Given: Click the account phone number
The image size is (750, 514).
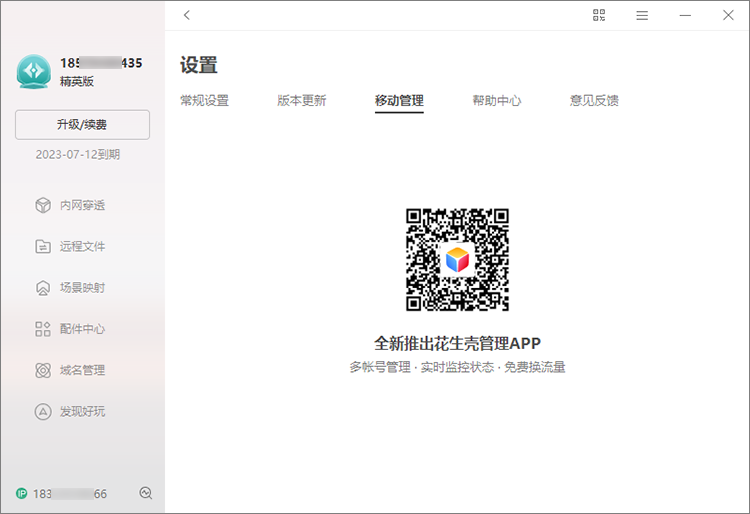Looking at the screenshot, I should pyautogui.click(x=101, y=63).
